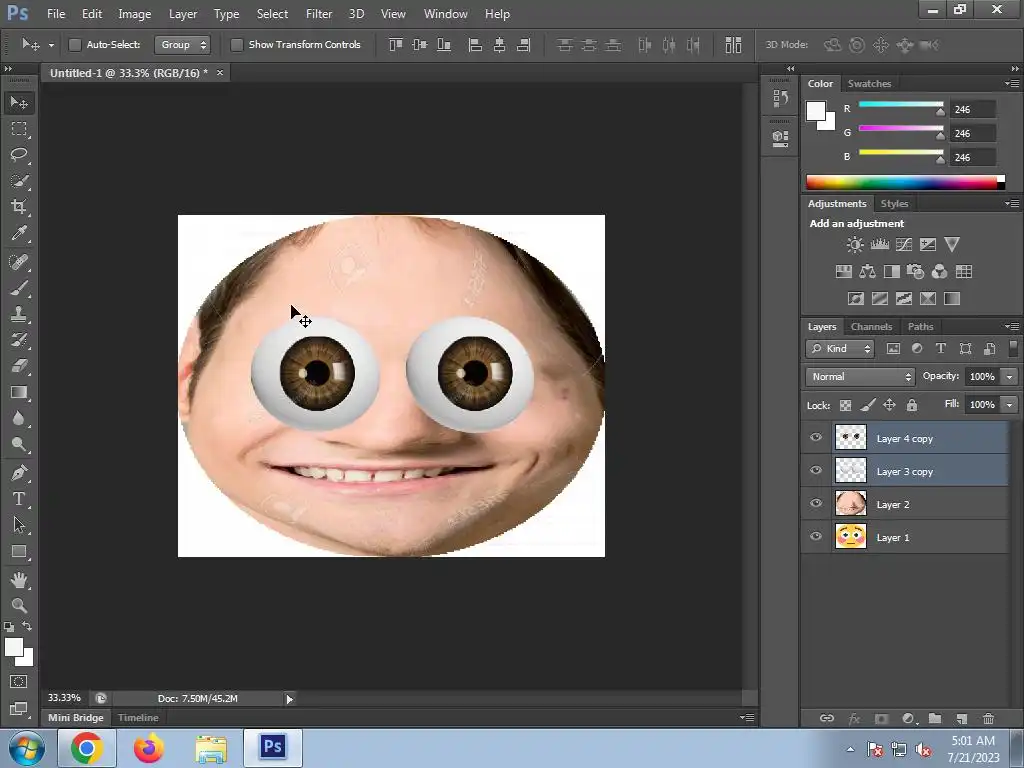Hide Layer 2 using its eye icon

click(816, 504)
